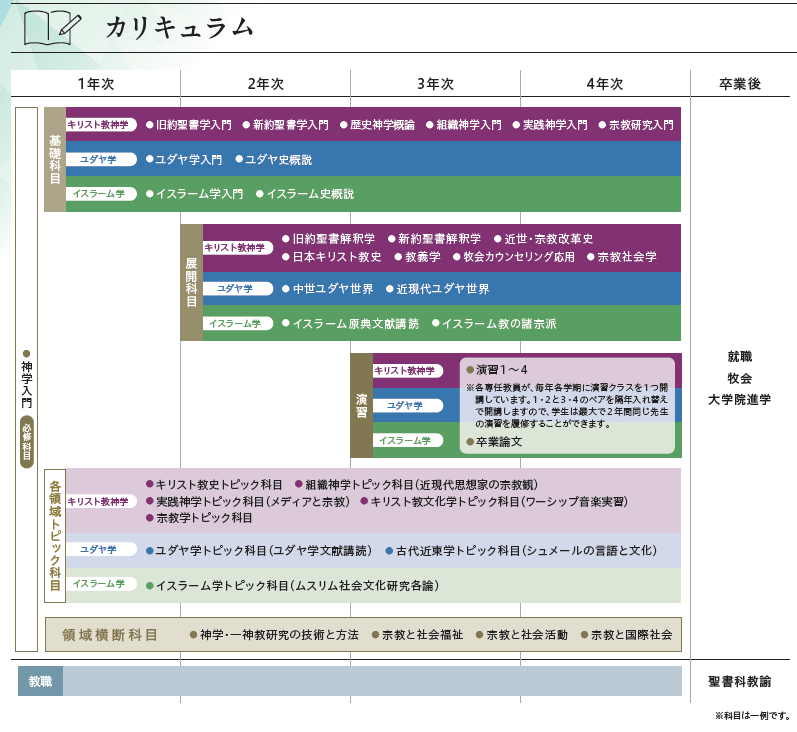Click 実践神学入門 course
Viewport: 797px width, 732px height.
(550, 125)
